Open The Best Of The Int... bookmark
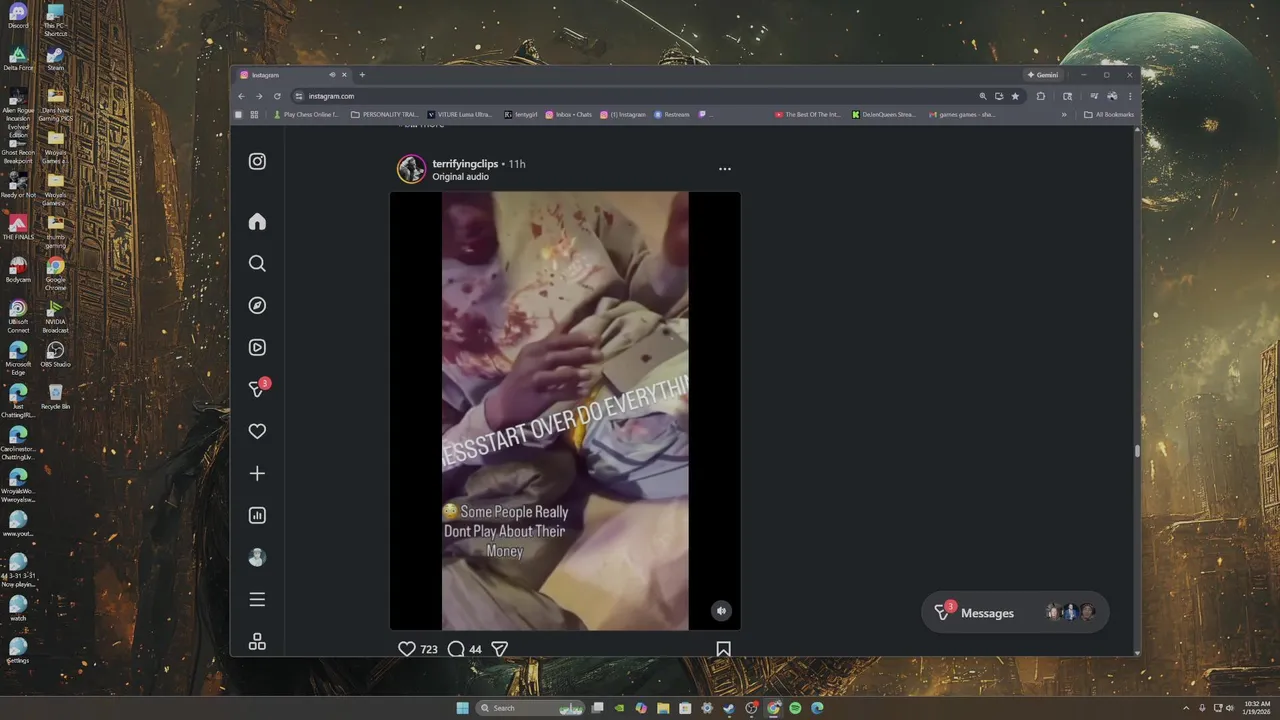 (x=808, y=115)
